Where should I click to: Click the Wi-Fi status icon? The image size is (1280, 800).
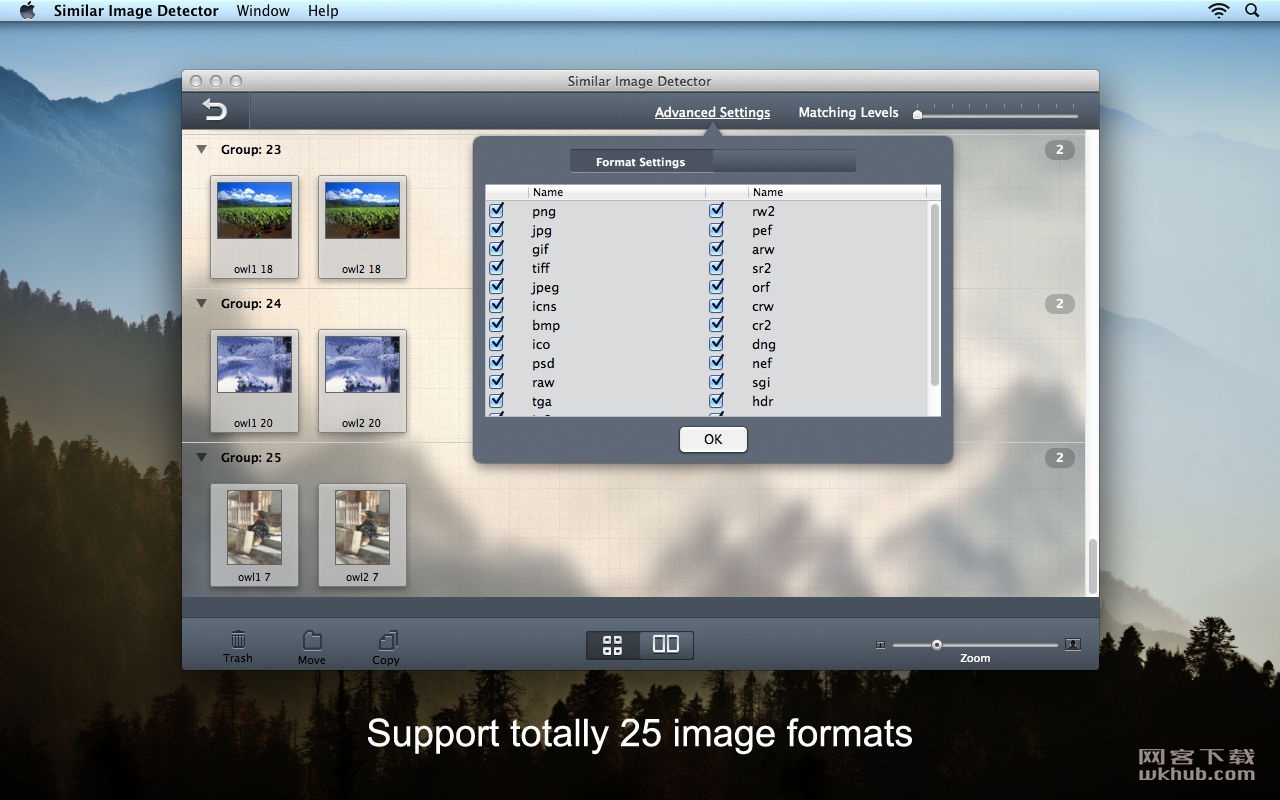[x=1218, y=11]
